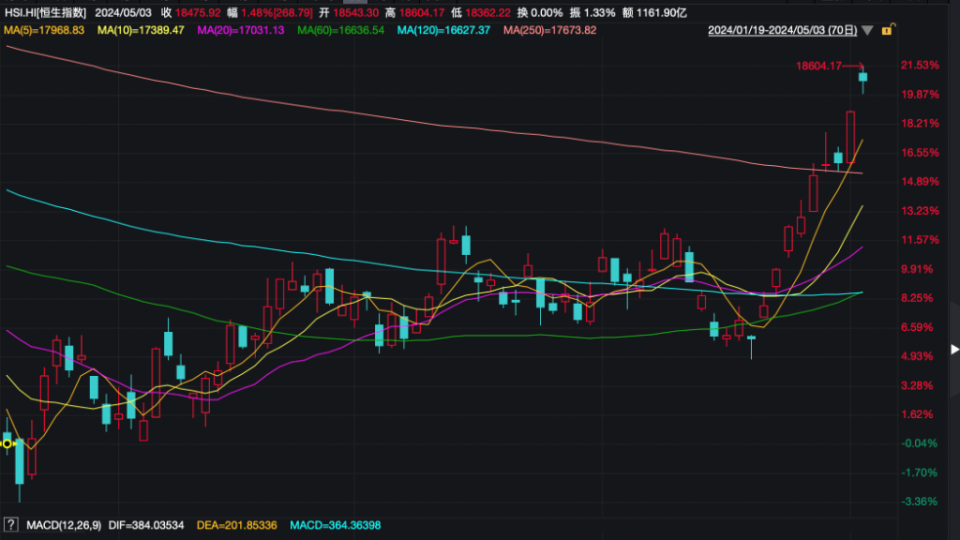Click the change 1.48%[268.79] value

click(277, 13)
